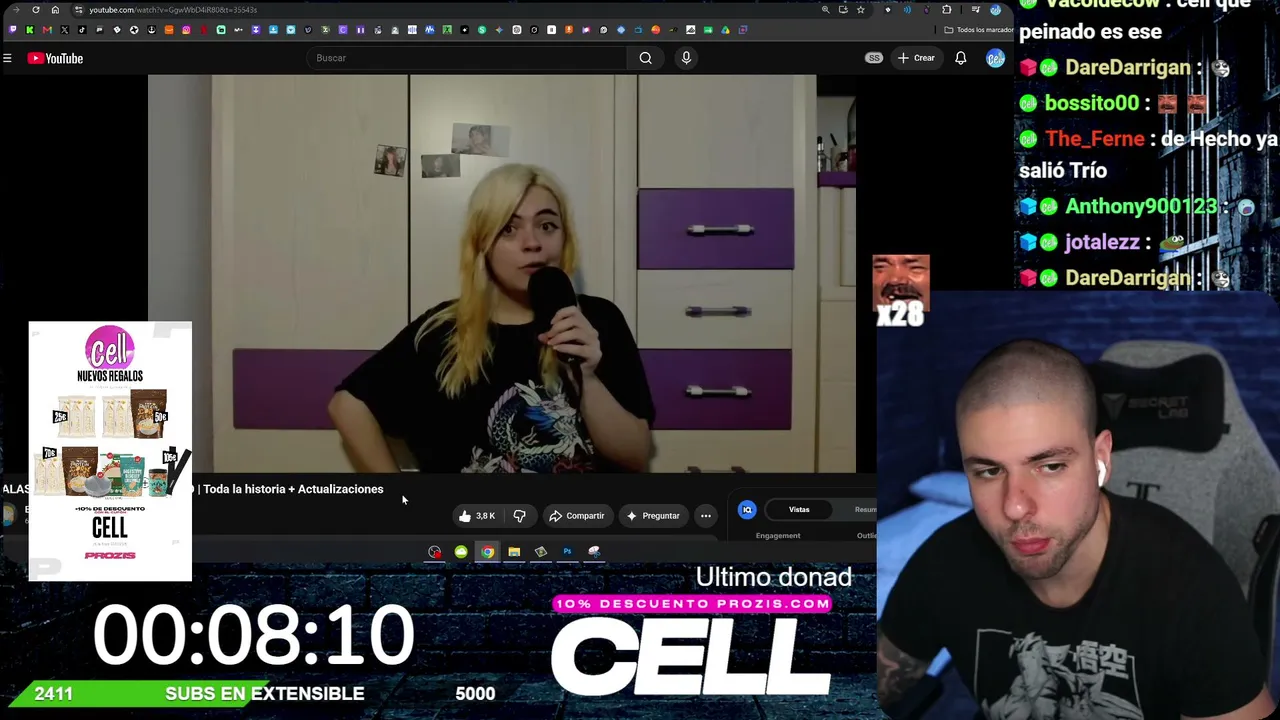Click Compartir to share the video
The width and height of the screenshot is (1280, 720).
point(577,516)
